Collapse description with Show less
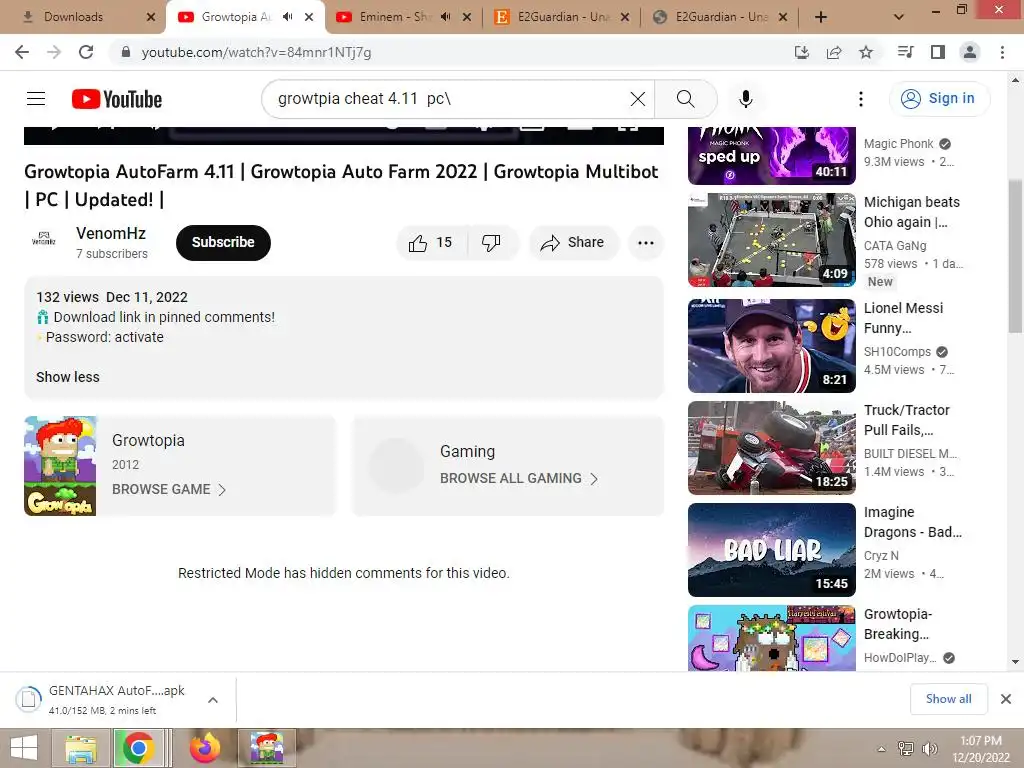The image size is (1024, 768). pyautogui.click(x=68, y=377)
